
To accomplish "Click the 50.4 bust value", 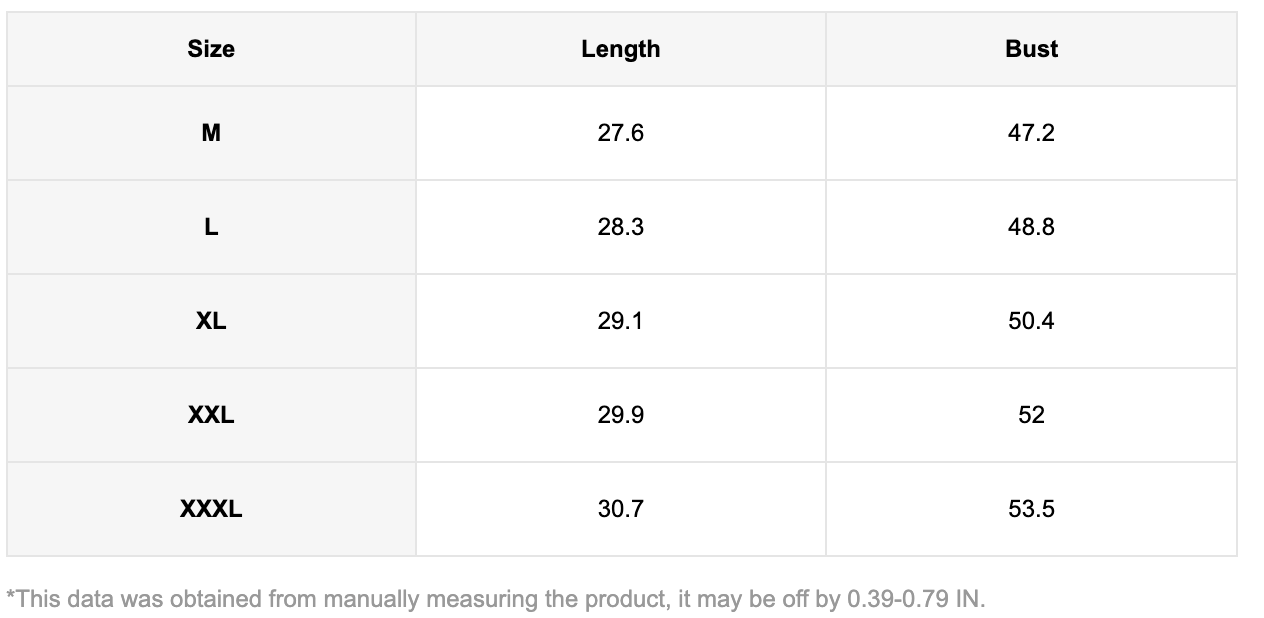I will [x=1031, y=321].
